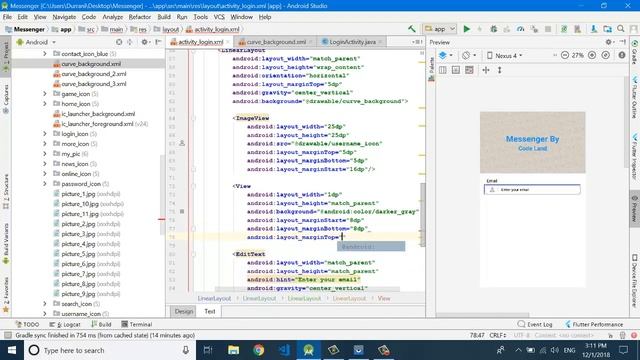This screenshot has width=640, height=360.
Task: Click the Attach debugger to process icon
Action: click(x=534, y=29)
